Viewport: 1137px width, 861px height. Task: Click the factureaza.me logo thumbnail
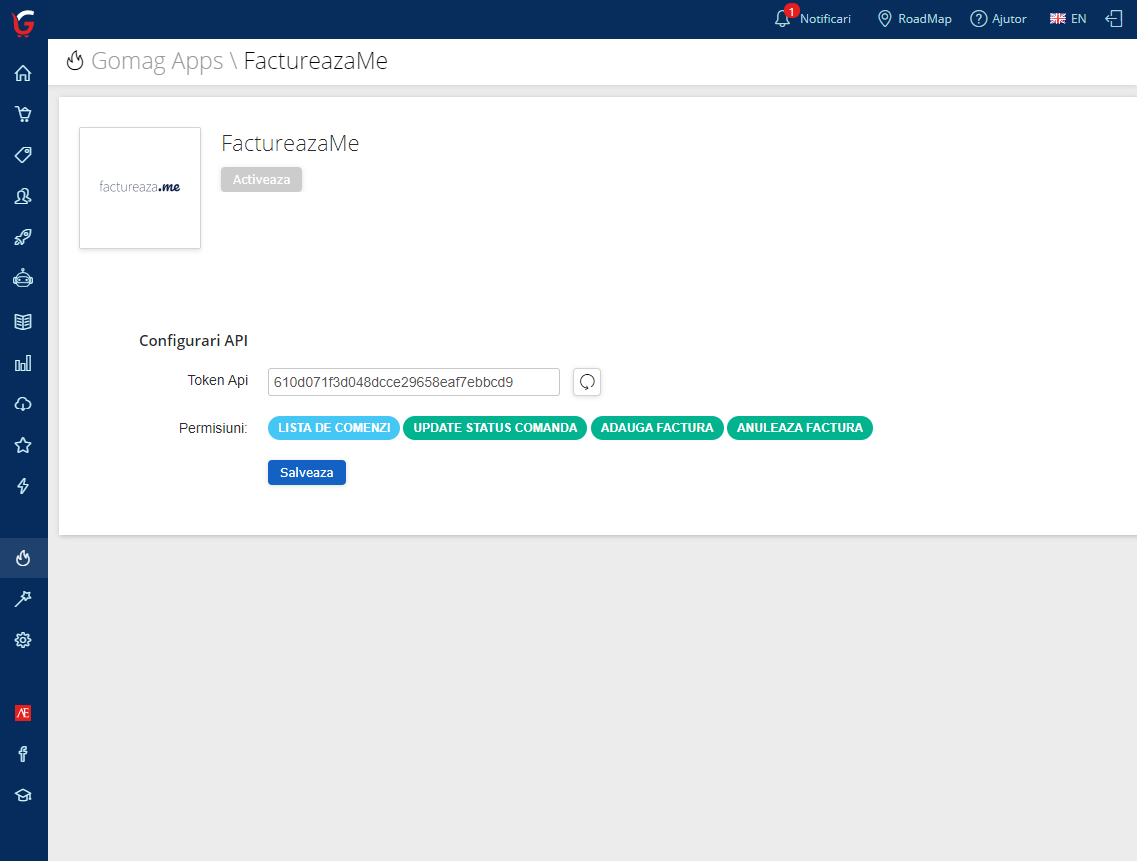pyautogui.click(x=140, y=188)
